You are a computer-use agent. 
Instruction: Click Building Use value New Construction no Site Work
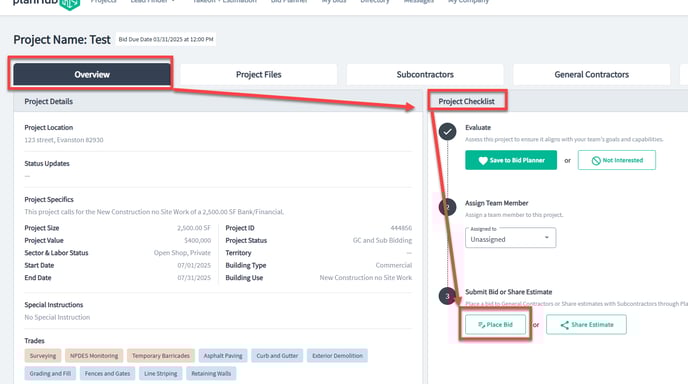click(366, 278)
